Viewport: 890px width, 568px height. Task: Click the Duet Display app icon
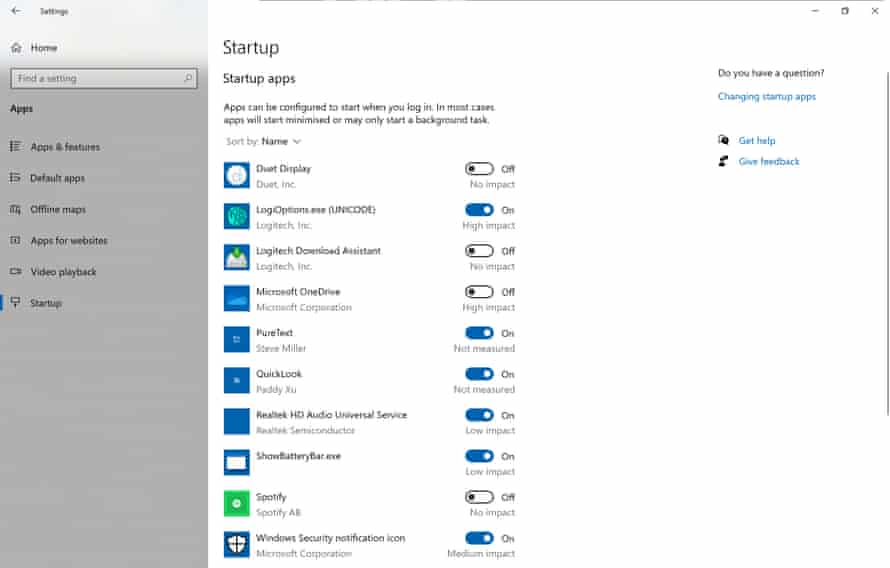pos(236,175)
